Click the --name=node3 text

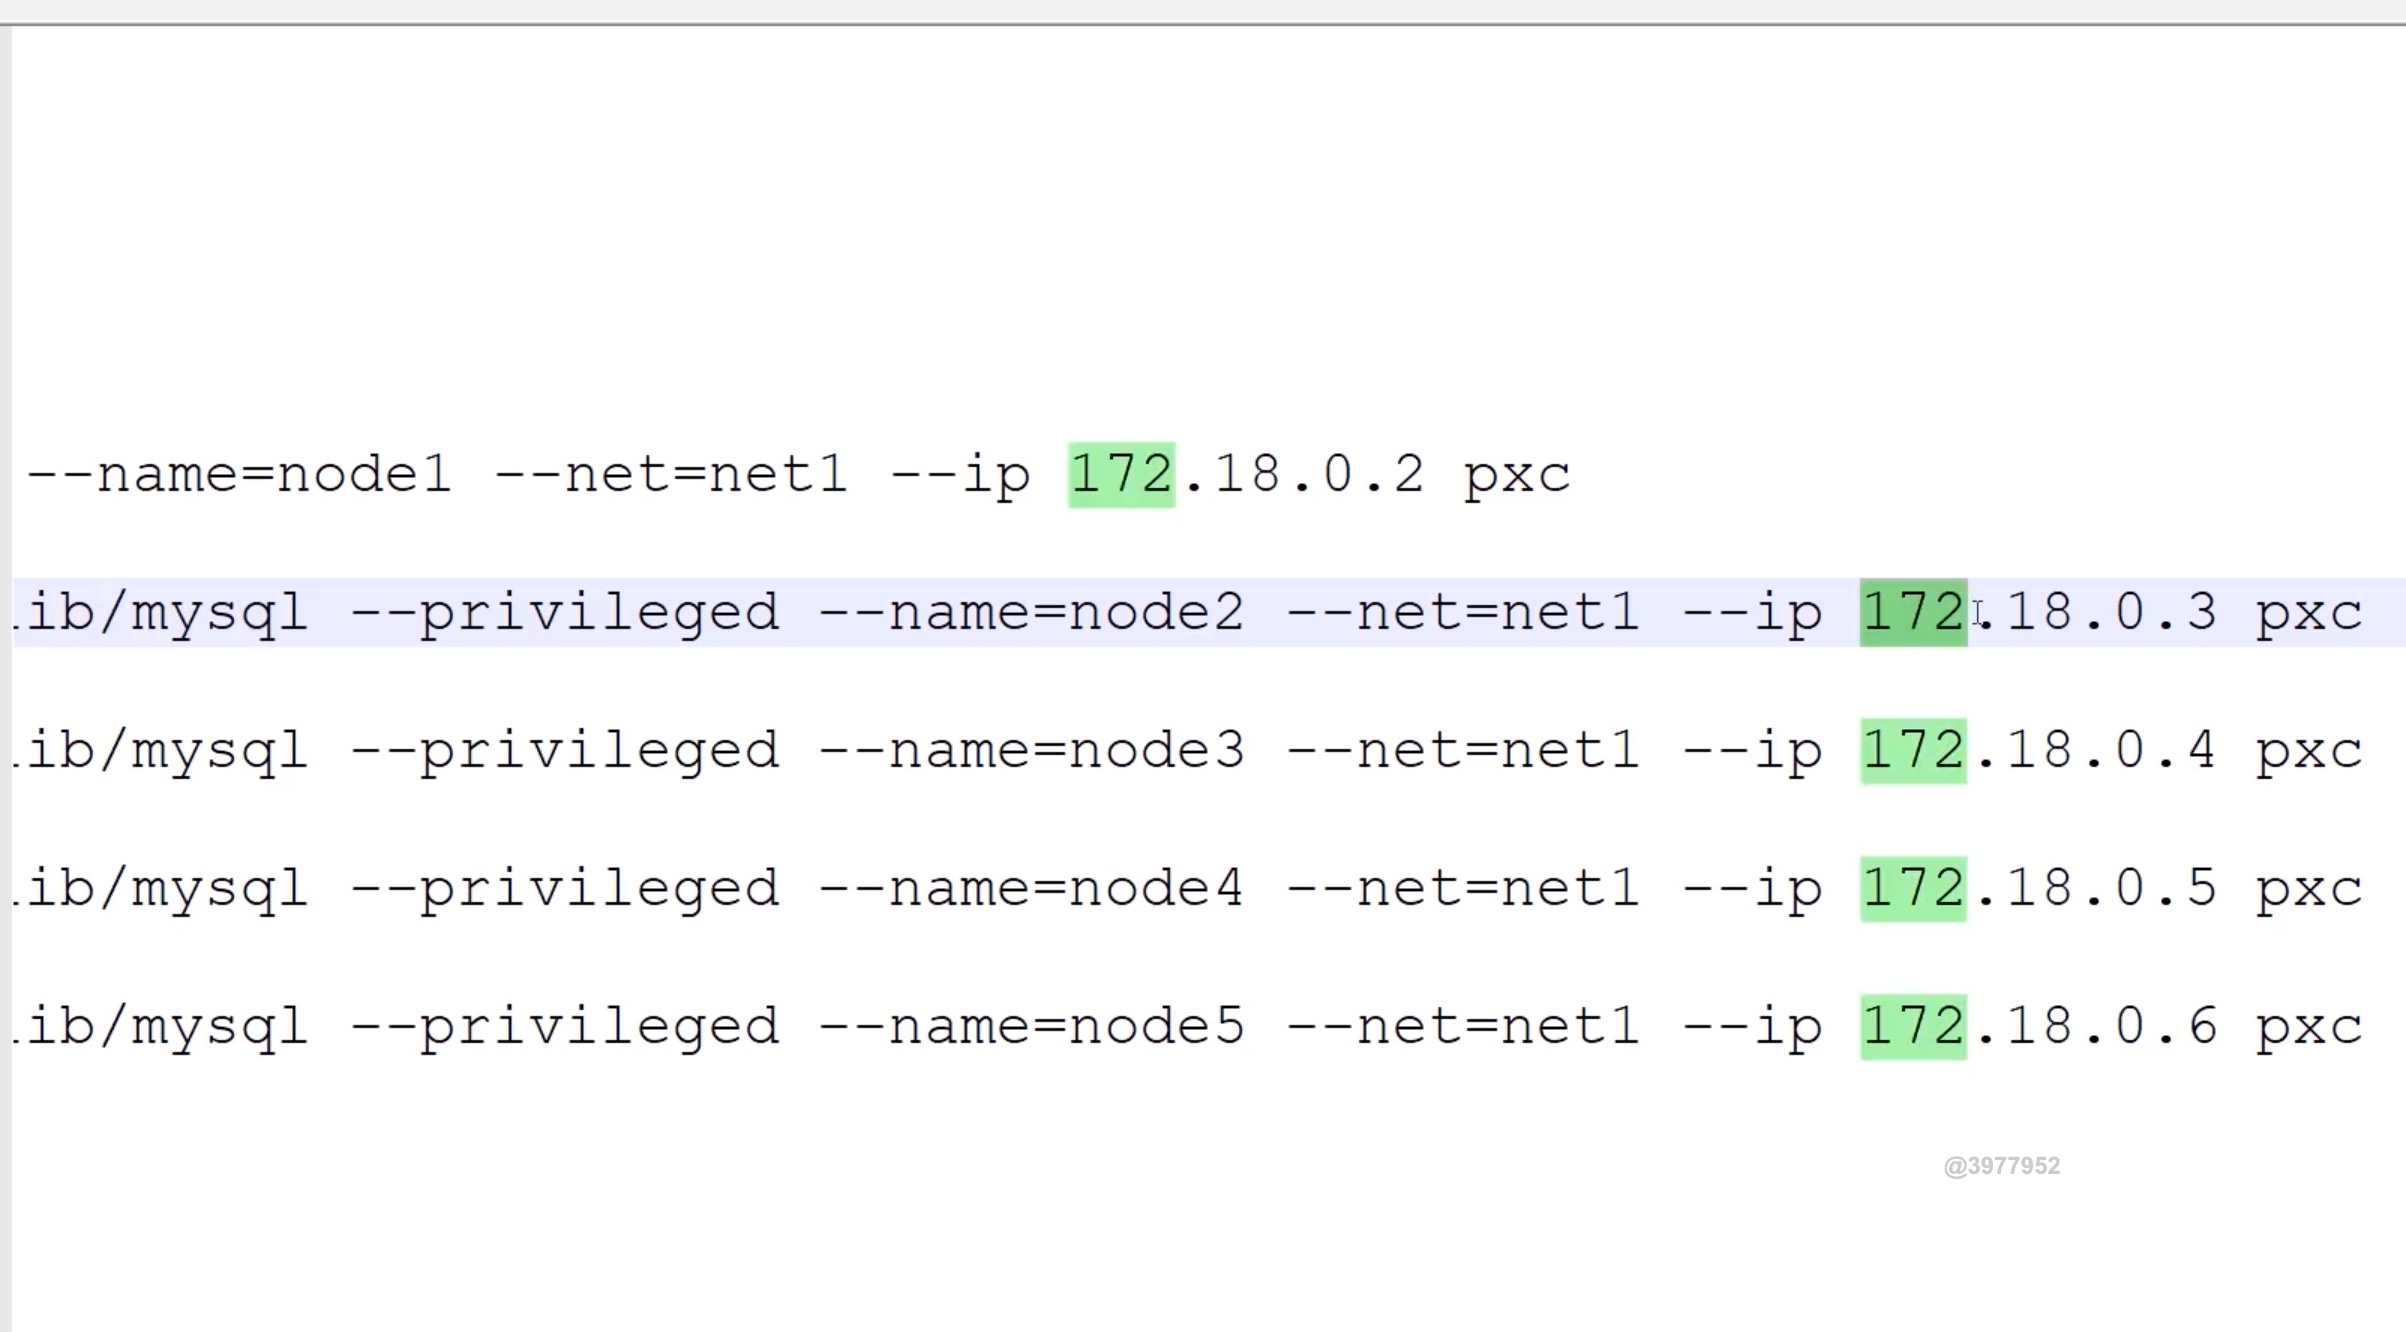click(x=1031, y=750)
